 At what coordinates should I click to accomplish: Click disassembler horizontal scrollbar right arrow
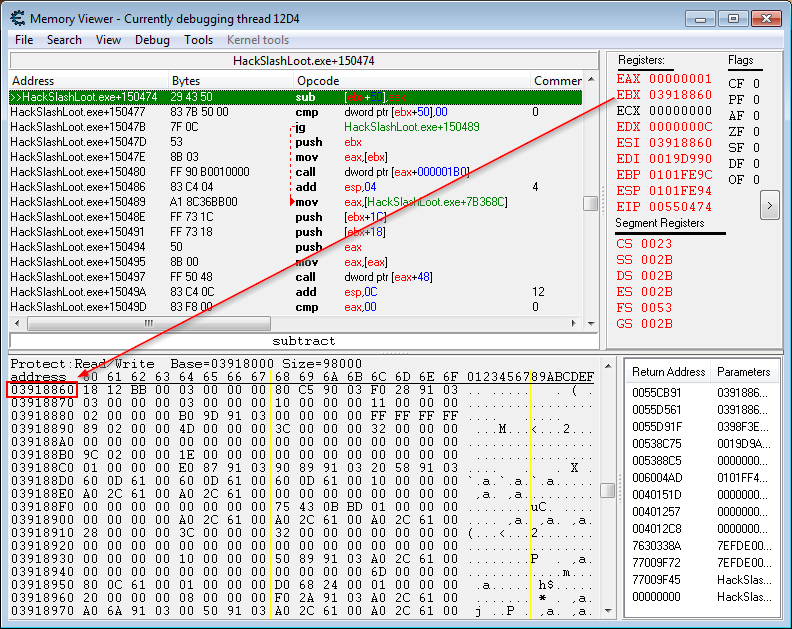(x=573, y=323)
